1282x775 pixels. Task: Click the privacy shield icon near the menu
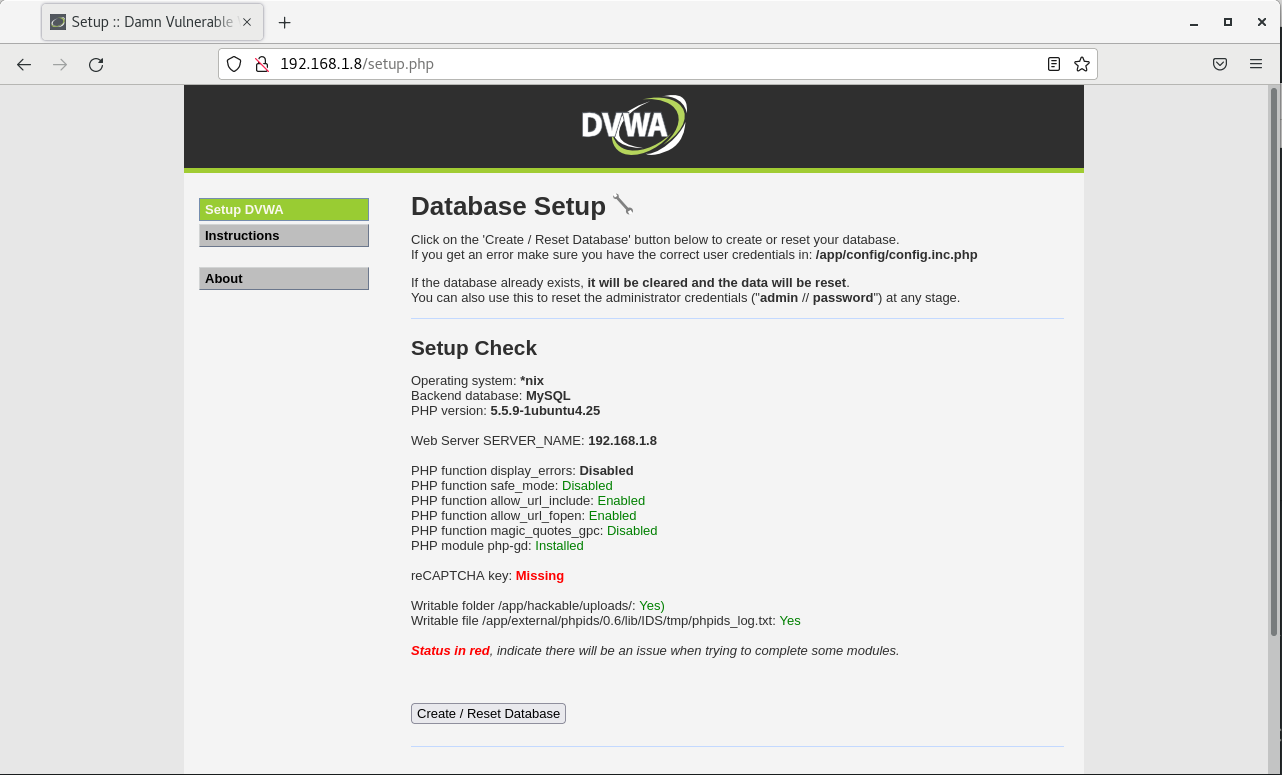pos(1220,63)
